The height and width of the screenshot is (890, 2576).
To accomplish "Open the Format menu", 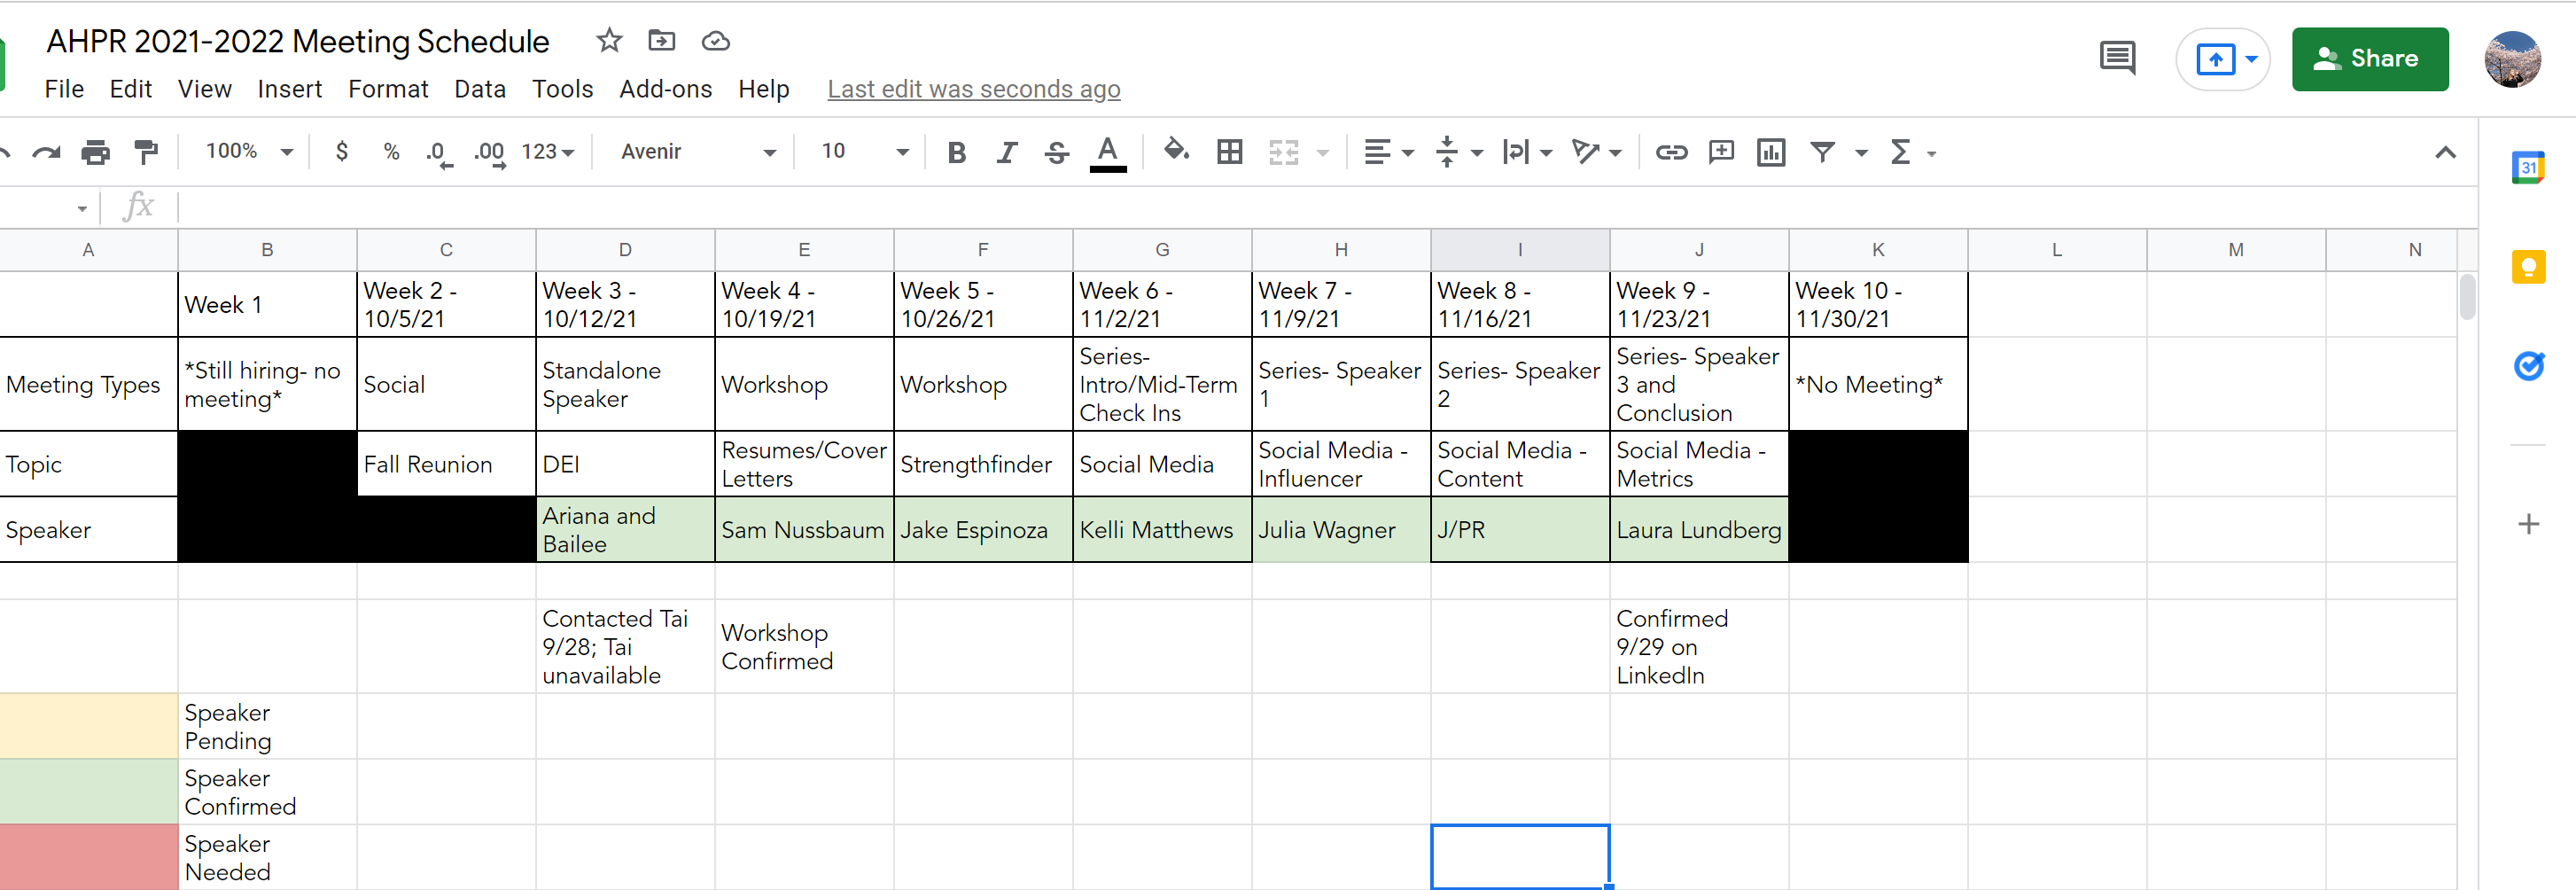I will pos(388,89).
